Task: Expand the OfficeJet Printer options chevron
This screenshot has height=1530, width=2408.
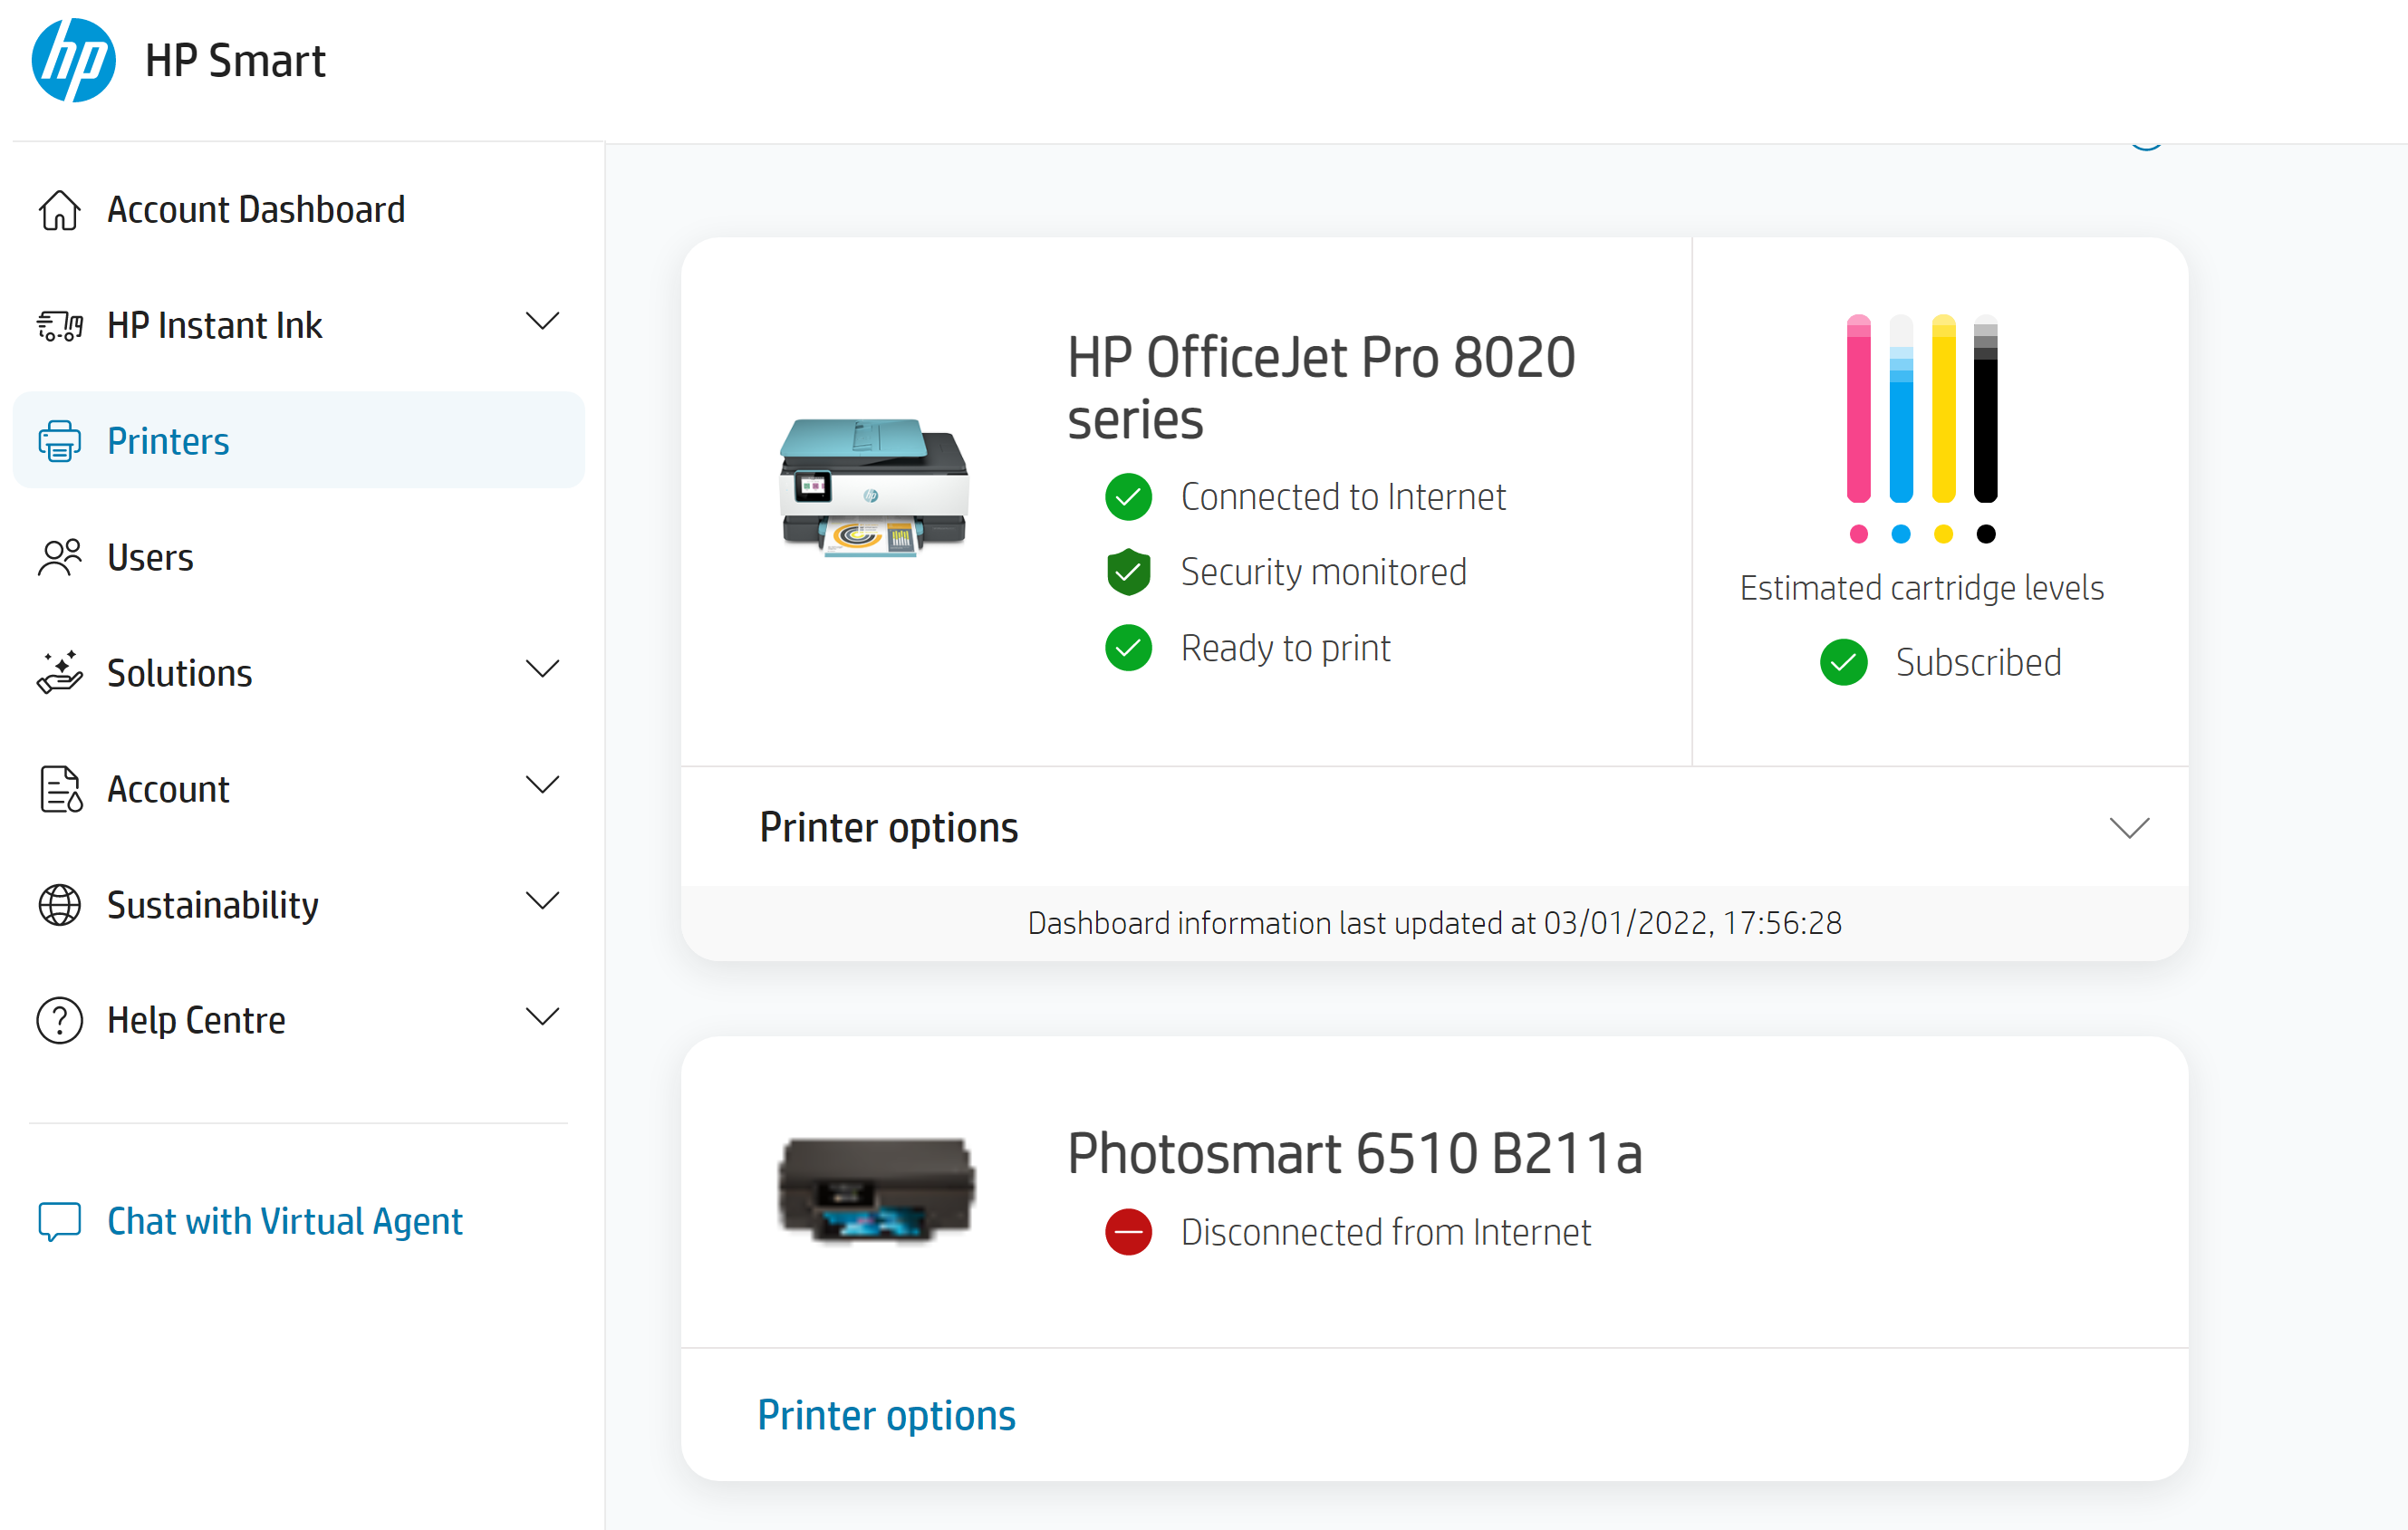Action: click(2129, 828)
